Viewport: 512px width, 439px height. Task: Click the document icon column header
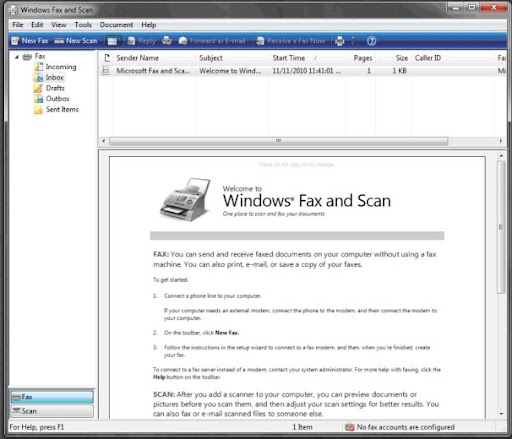pos(106,58)
